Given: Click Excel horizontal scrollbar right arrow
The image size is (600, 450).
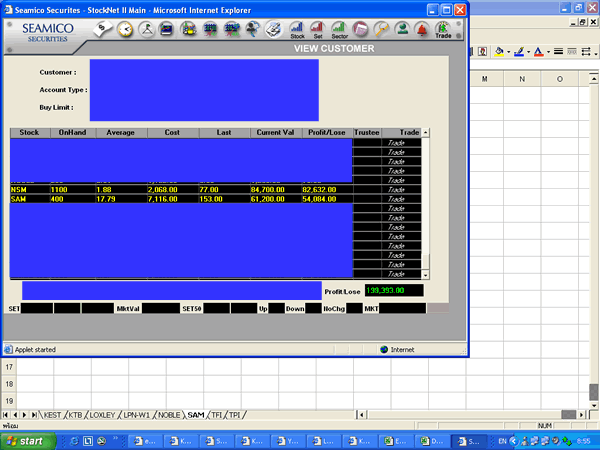Looking at the screenshot, I should click(582, 414).
